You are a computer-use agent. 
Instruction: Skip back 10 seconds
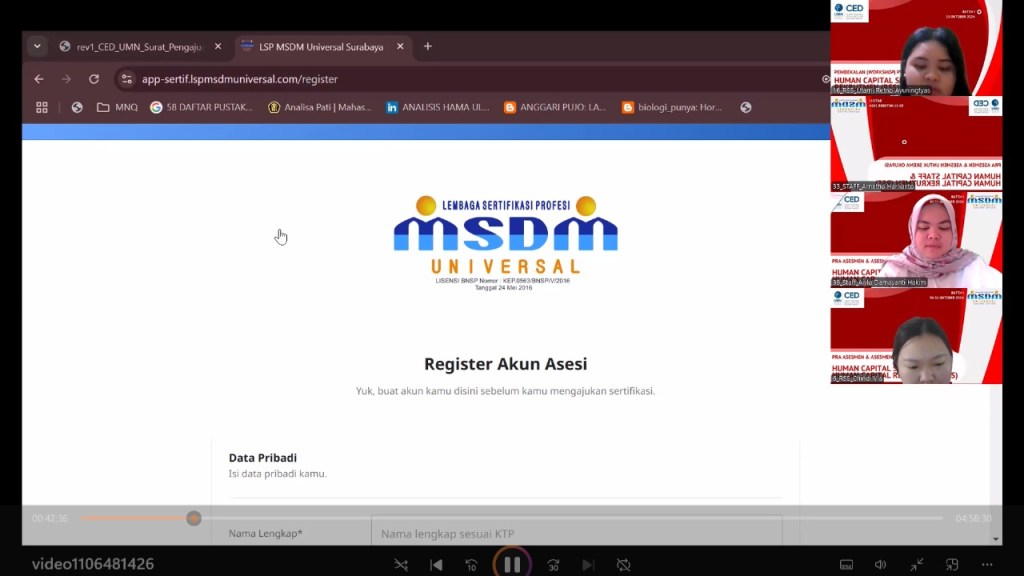[471, 565]
